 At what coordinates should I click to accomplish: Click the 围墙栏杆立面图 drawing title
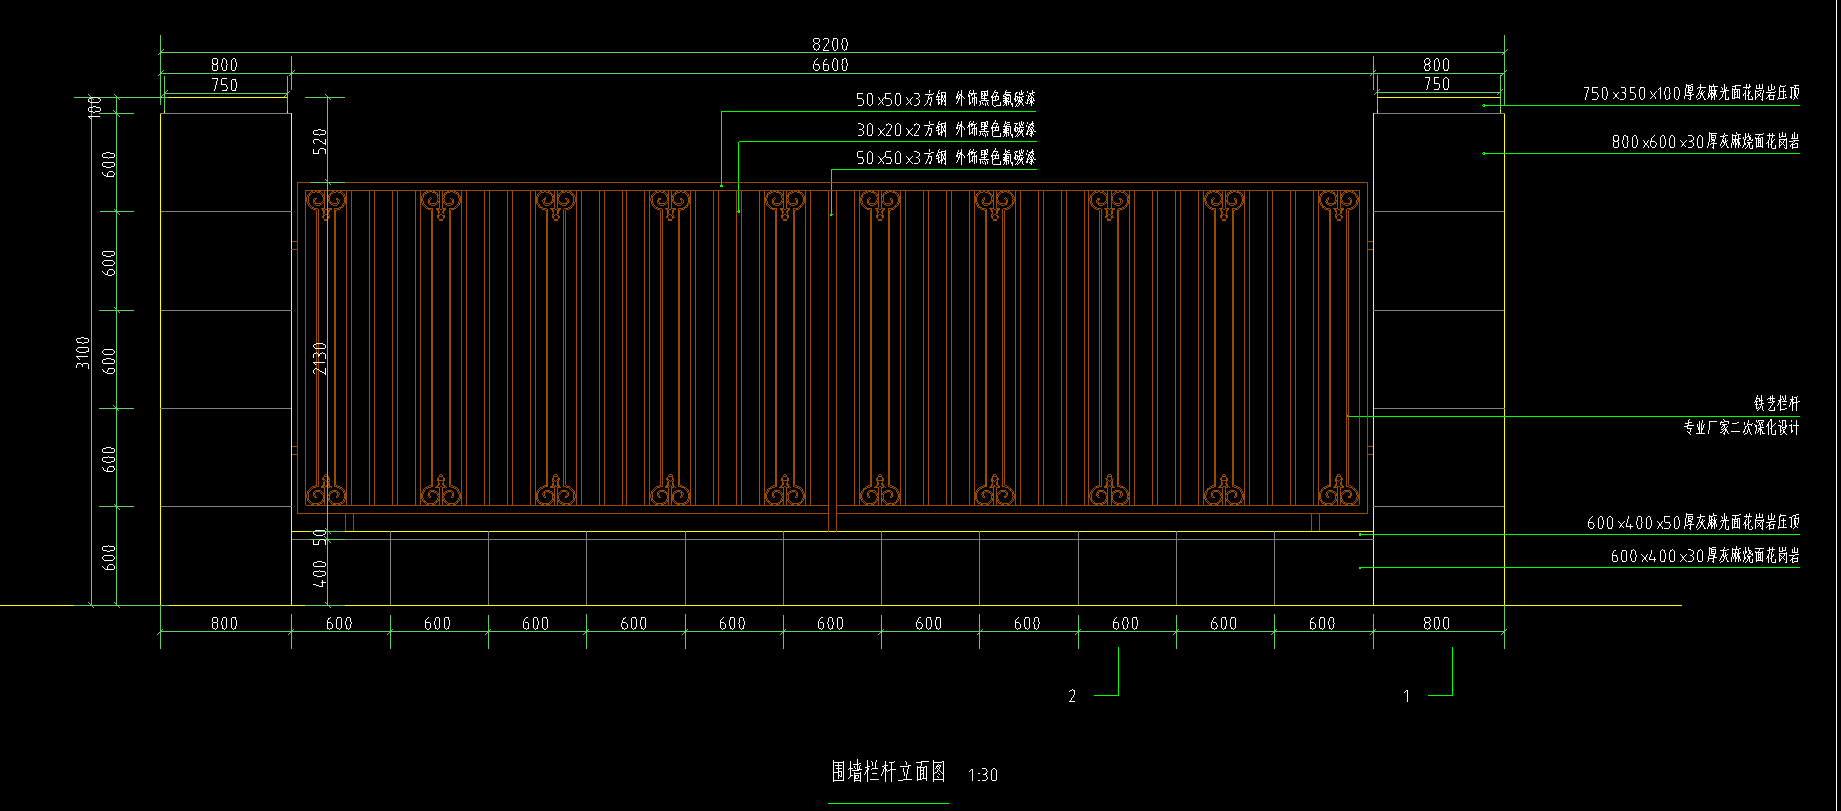(889, 771)
